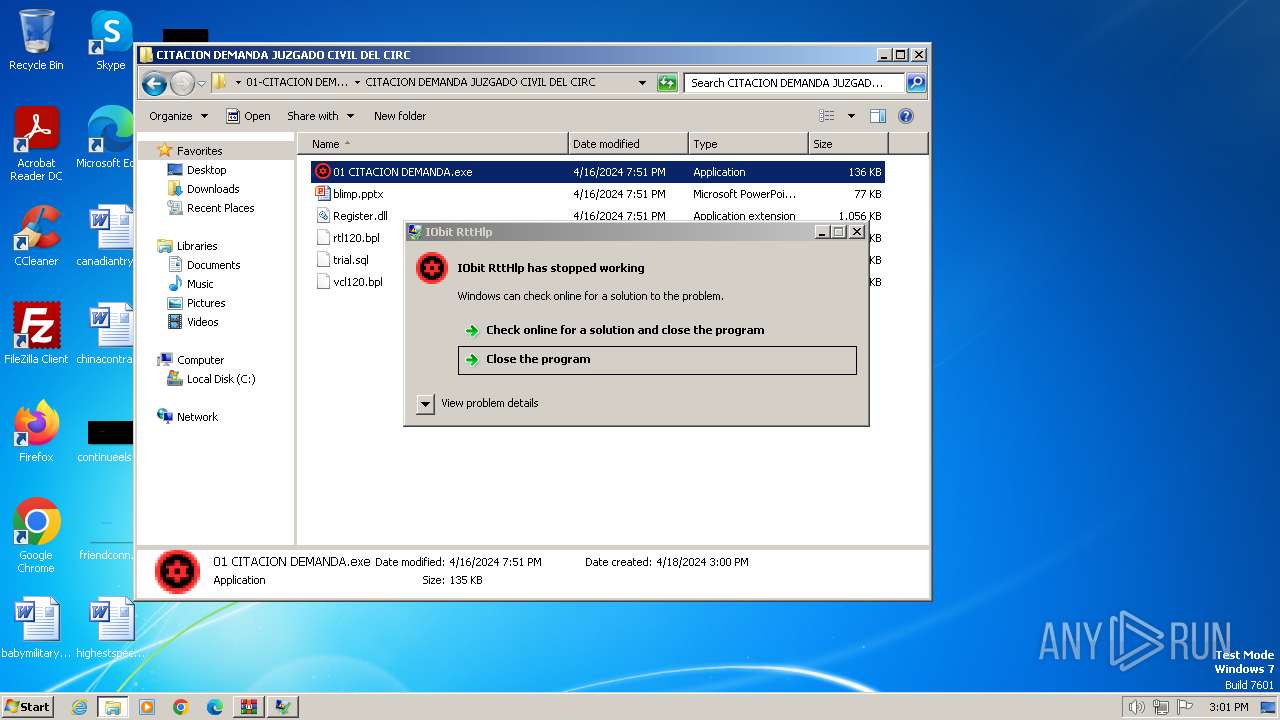Open the views dropdown arrow
This screenshot has width=1280, height=720.
coord(851,116)
